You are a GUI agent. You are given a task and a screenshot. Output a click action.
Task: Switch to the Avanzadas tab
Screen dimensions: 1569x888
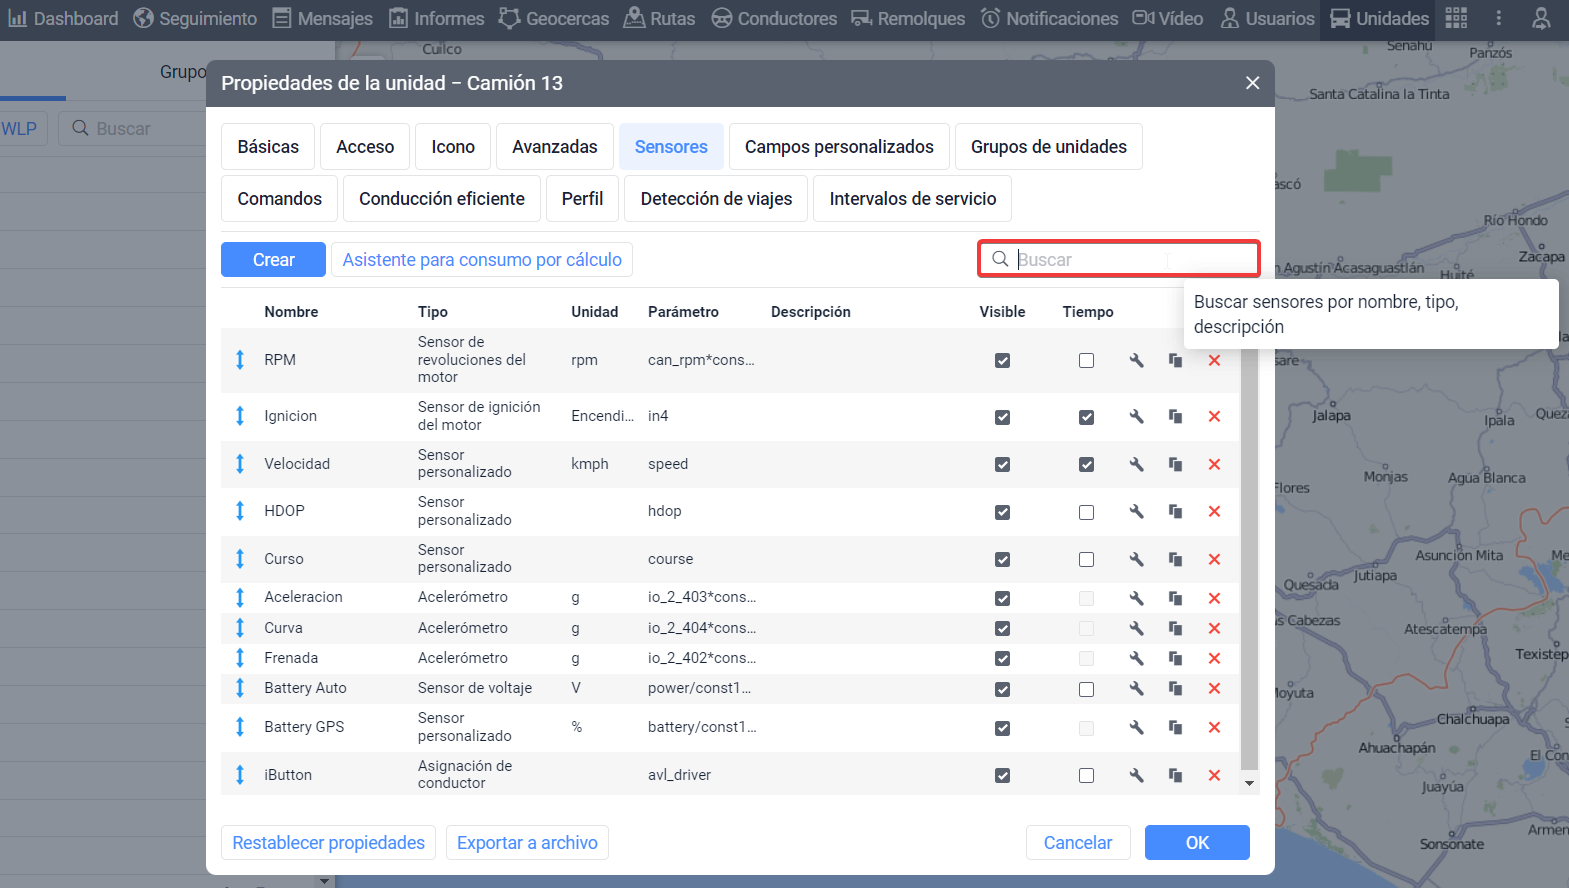pos(554,147)
